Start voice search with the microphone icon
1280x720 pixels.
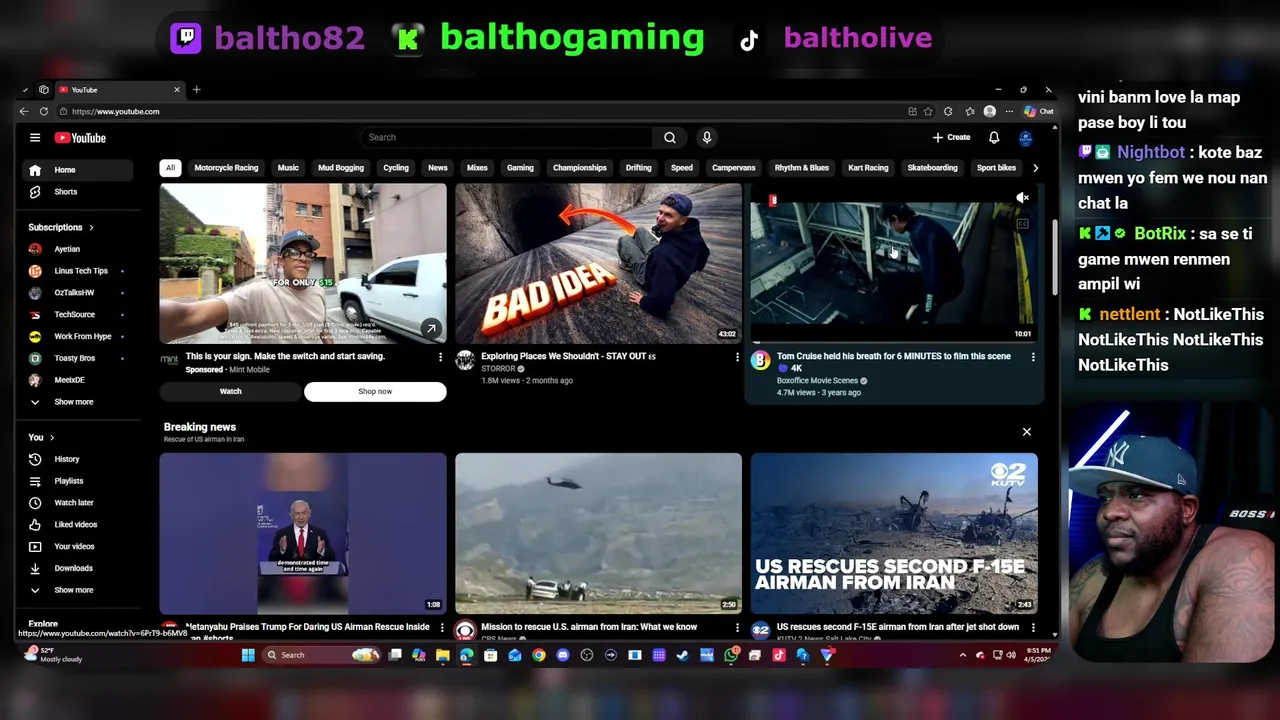pos(706,138)
